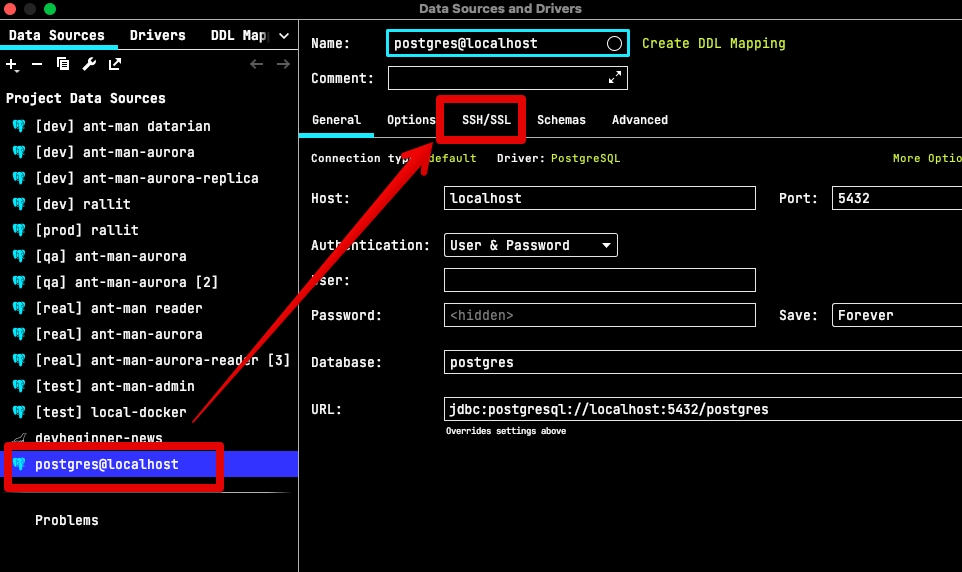The width and height of the screenshot is (962, 572).
Task: Click the Host field containing localhost
Action: (x=599, y=198)
